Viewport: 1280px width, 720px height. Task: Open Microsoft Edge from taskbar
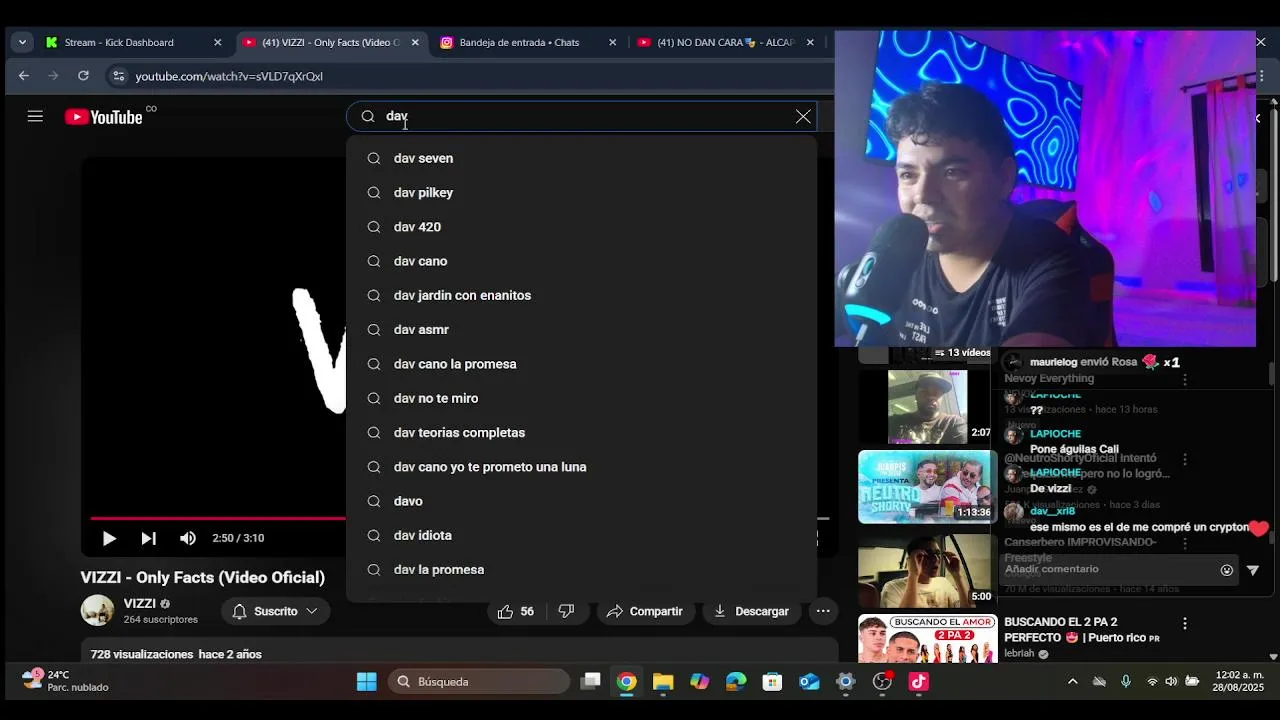tap(736, 682)
